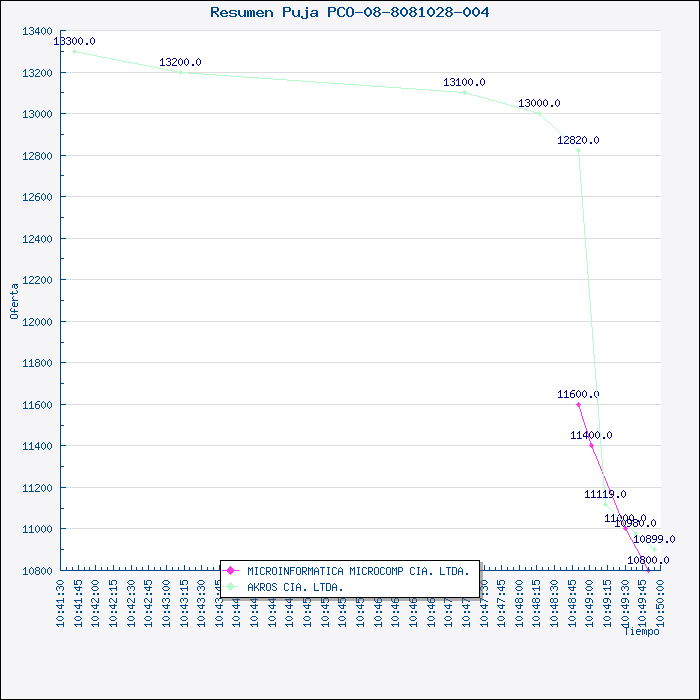
Task: Click the 10:41:30 time axis tick label
Action: pos(61,603)
